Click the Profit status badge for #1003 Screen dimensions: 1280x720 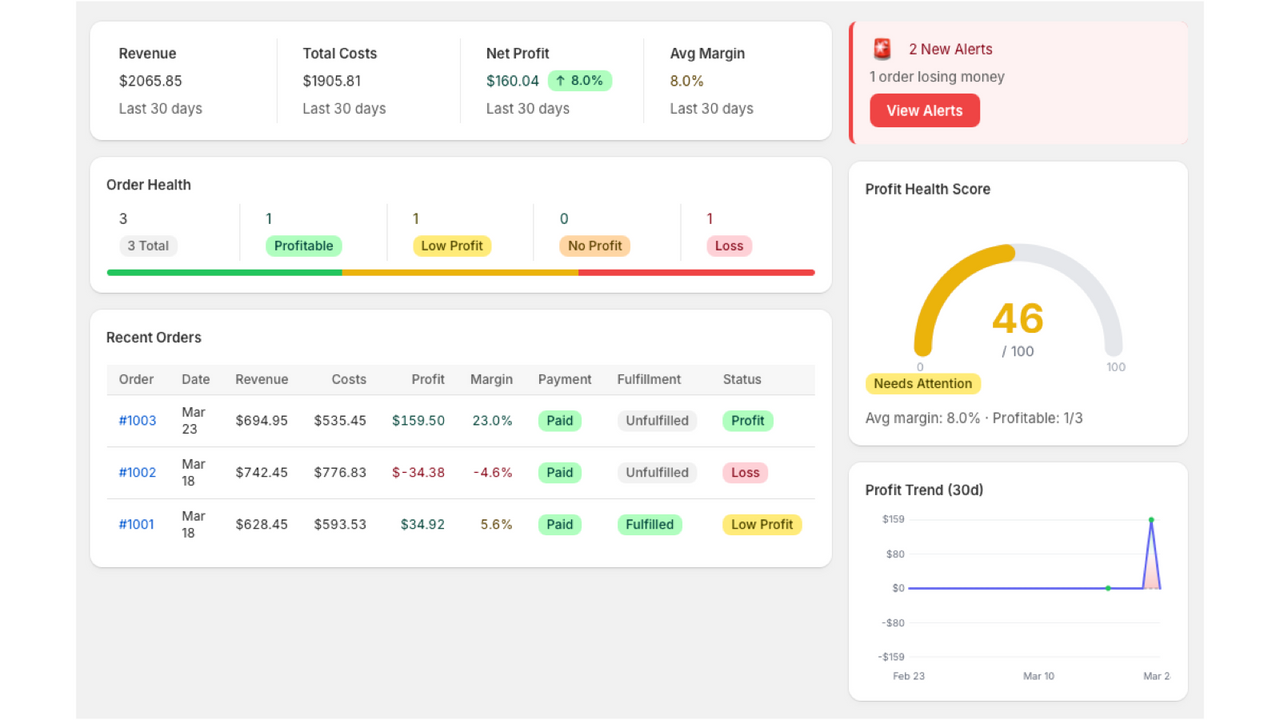748,421
